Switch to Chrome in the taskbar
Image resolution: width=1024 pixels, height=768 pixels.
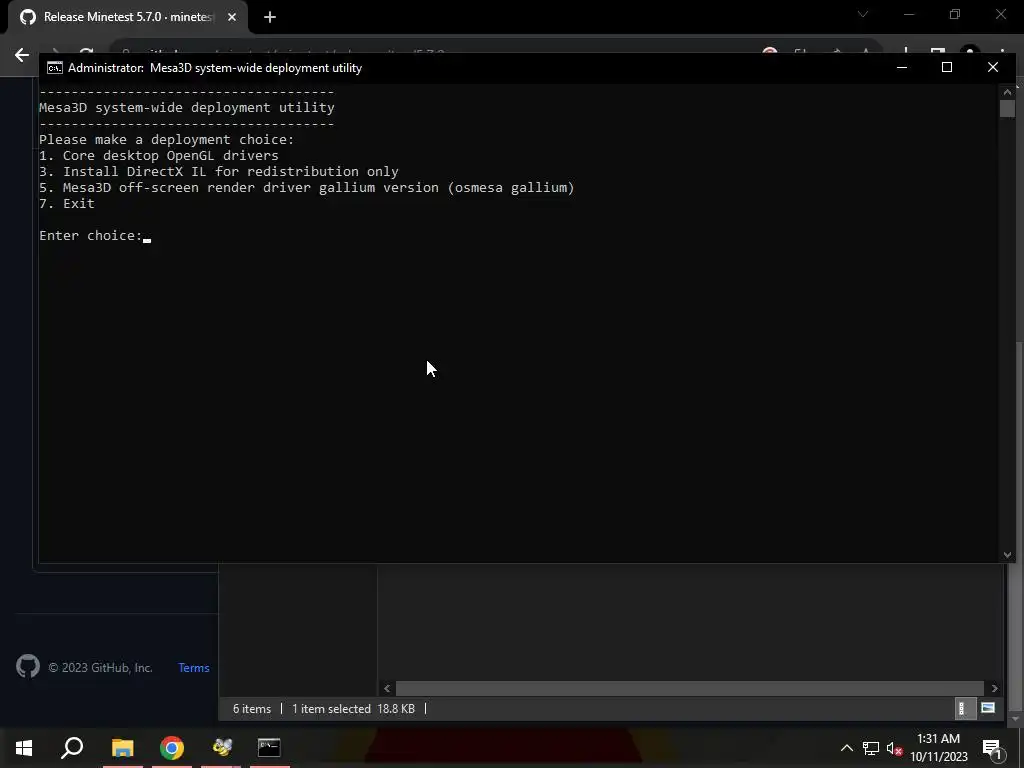172,747
